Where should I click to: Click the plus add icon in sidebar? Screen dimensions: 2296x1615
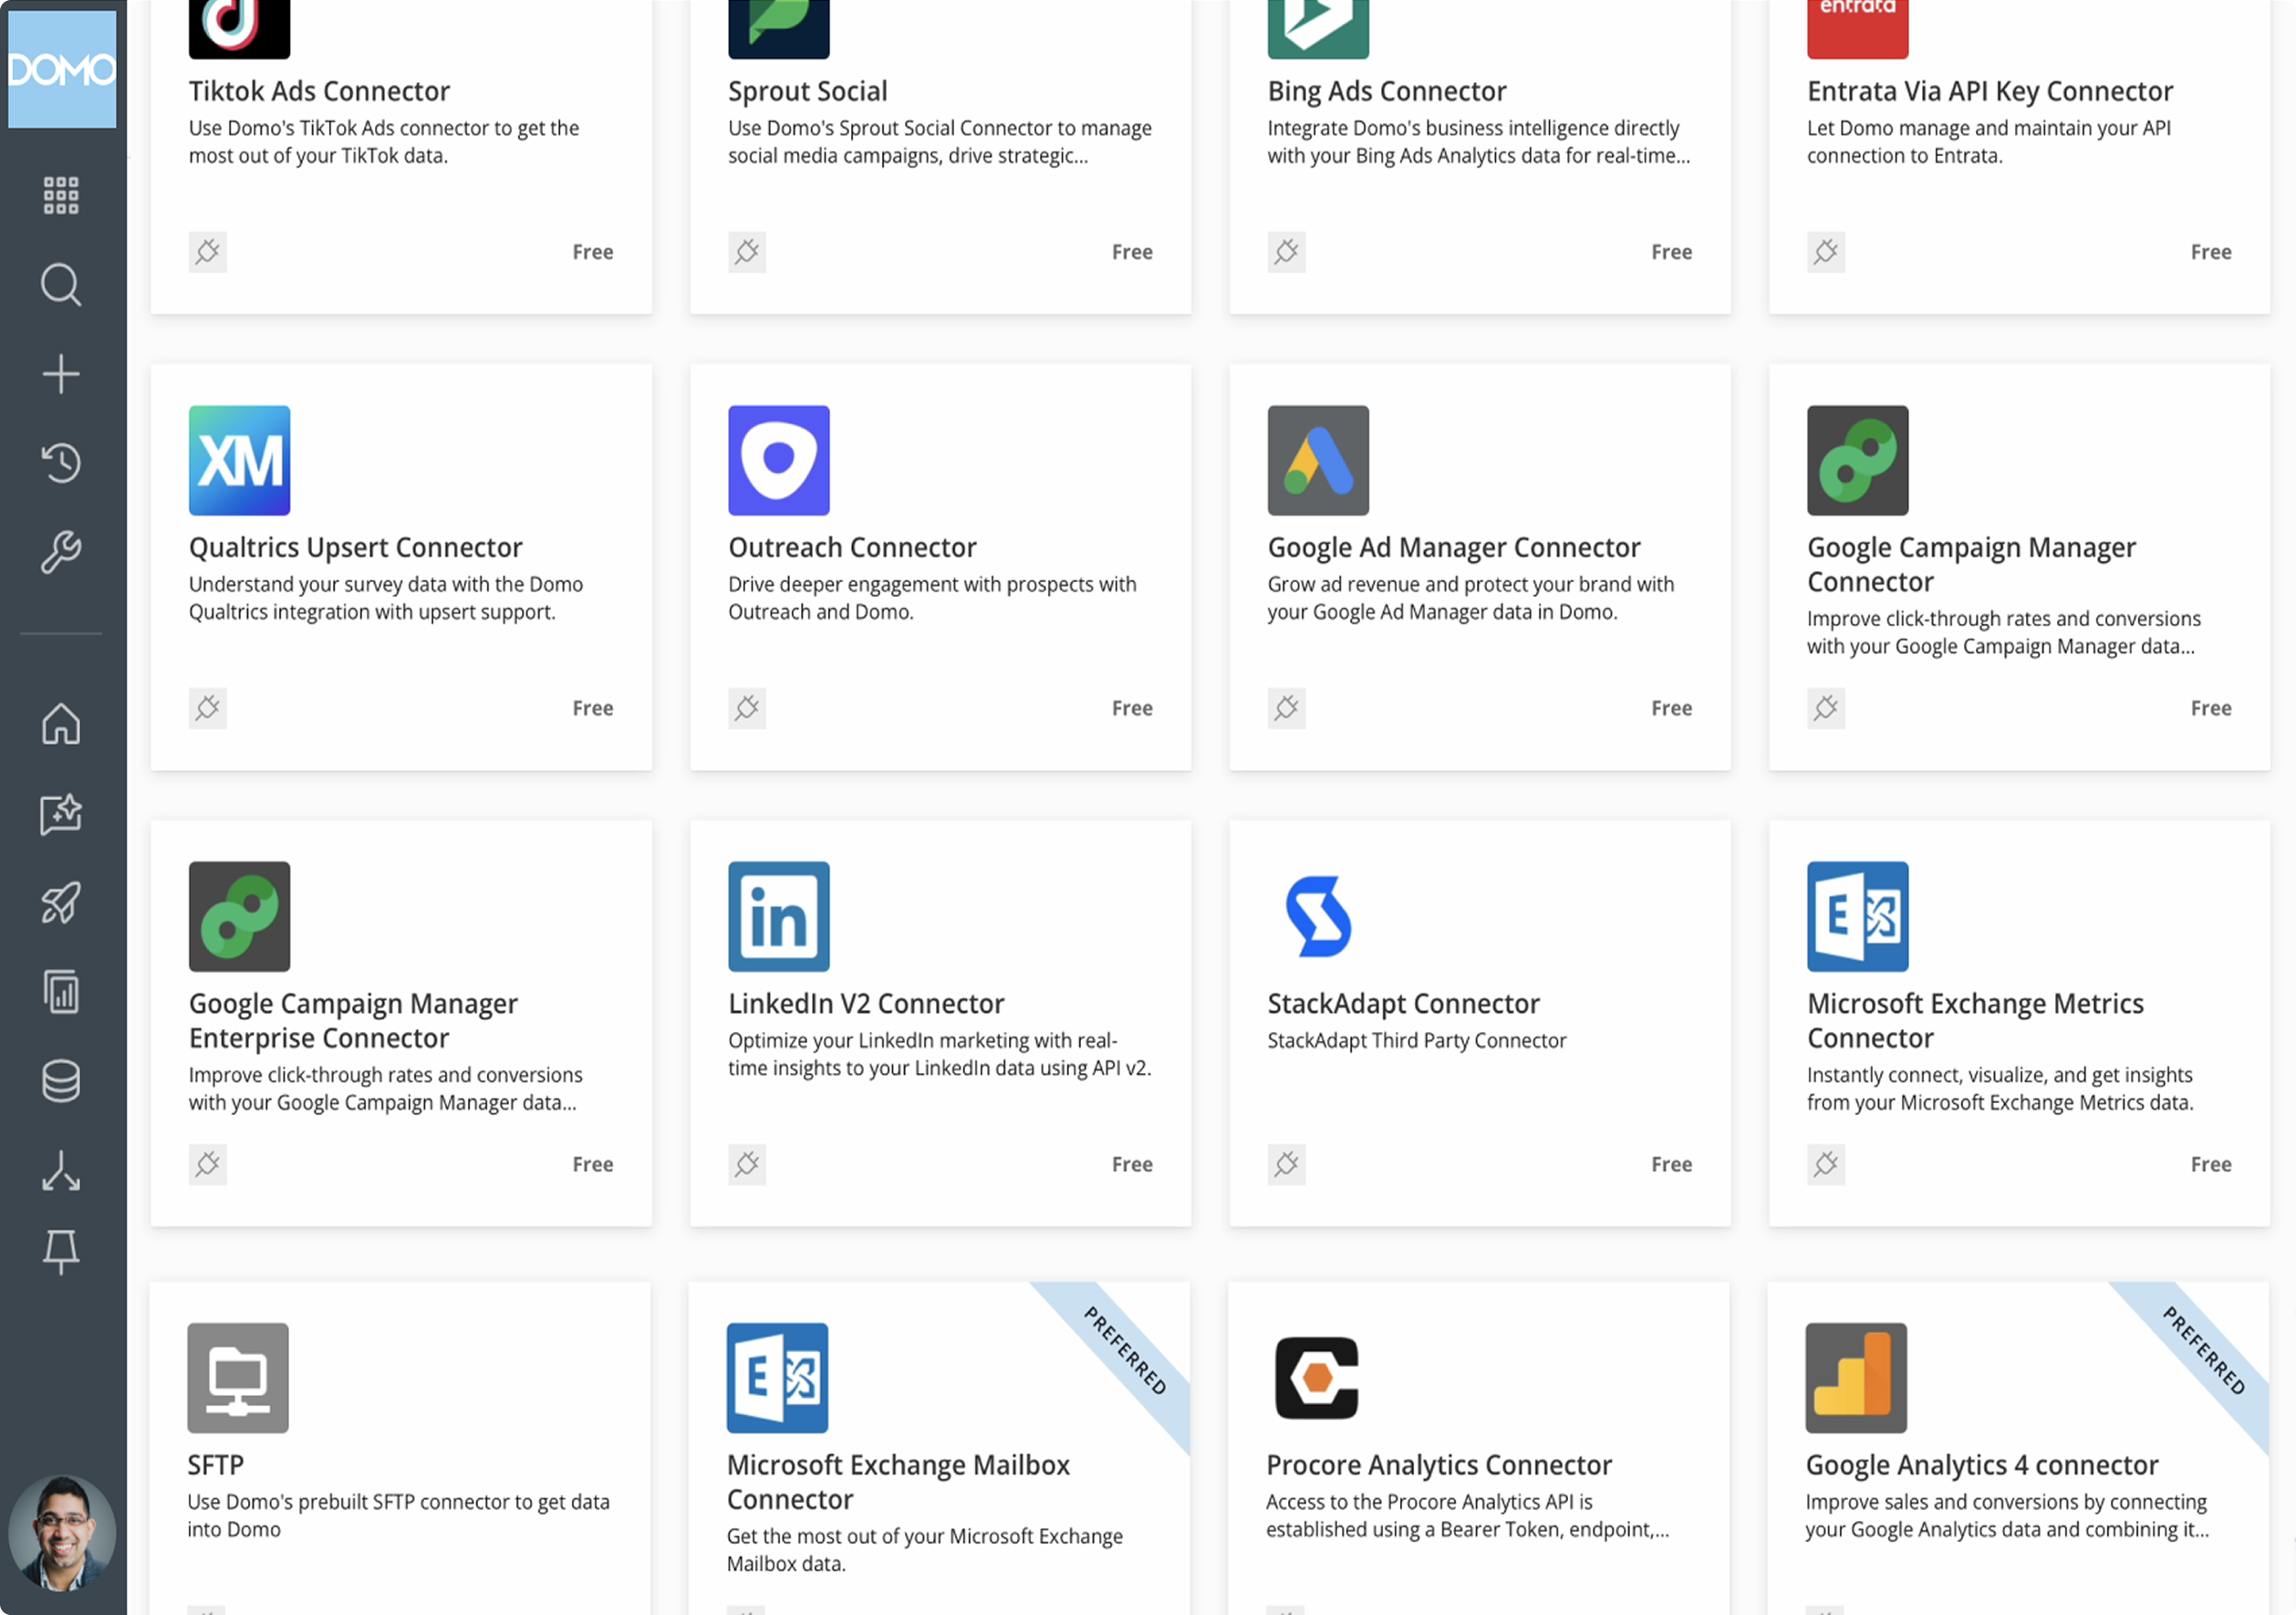point(61,374)
